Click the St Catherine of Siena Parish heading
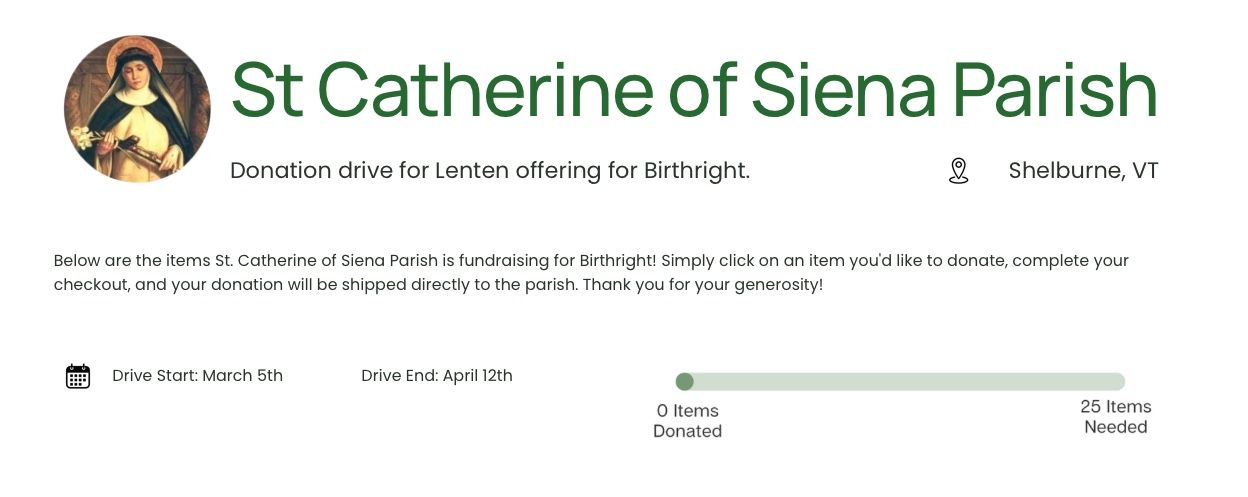Image resolution: width=1248 pixels, height=497 pixels. [x=694, y=91]
